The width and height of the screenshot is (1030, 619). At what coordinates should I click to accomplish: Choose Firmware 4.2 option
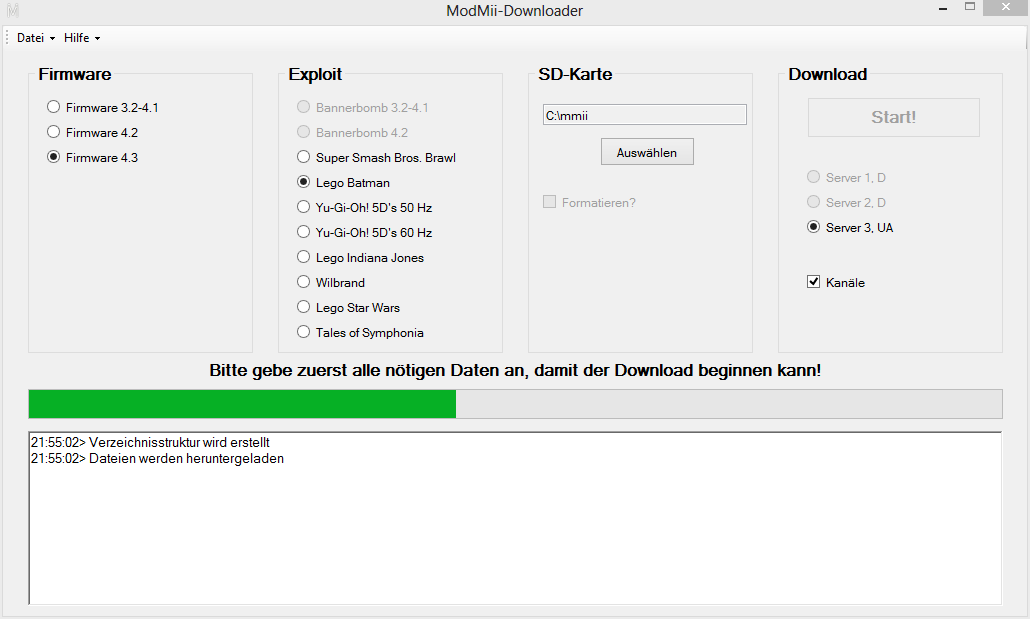[54, 132]
